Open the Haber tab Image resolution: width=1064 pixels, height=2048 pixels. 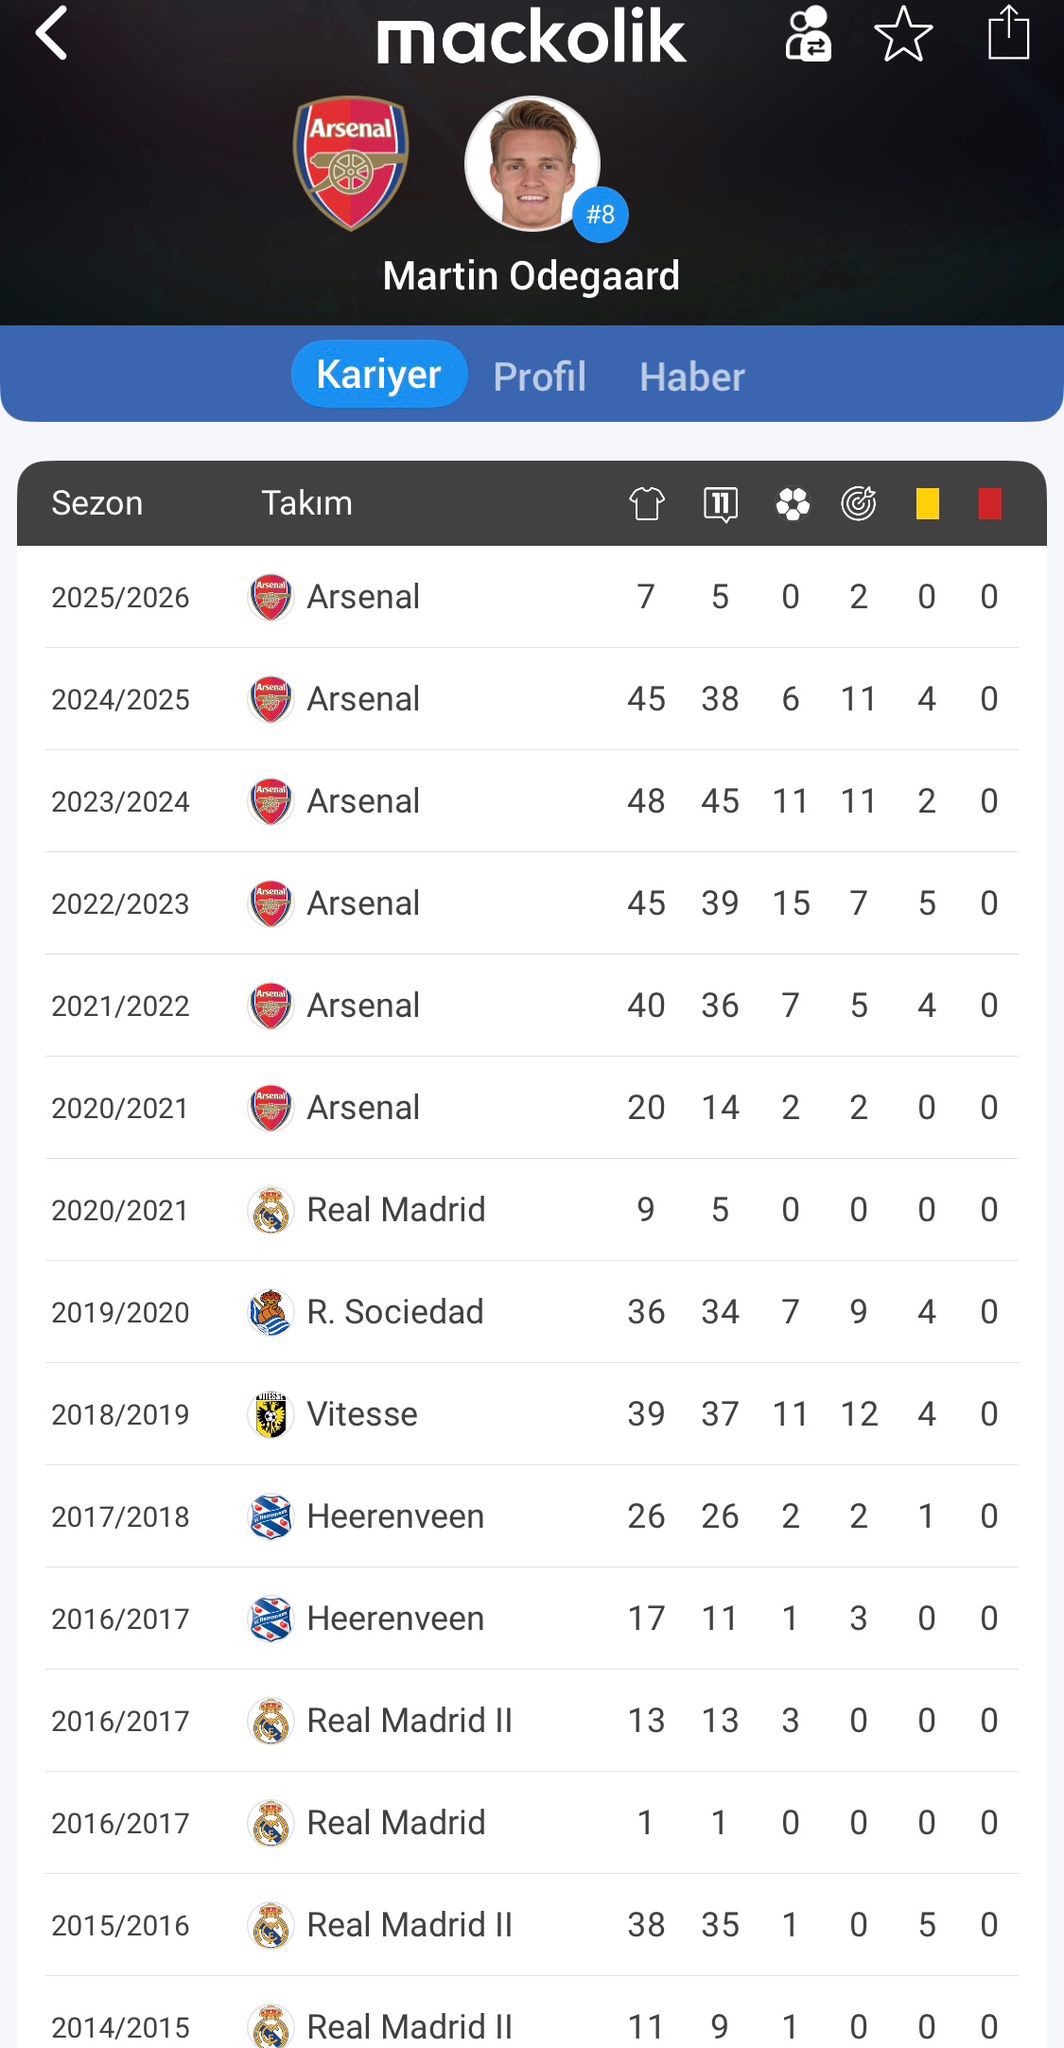point(692,377)
